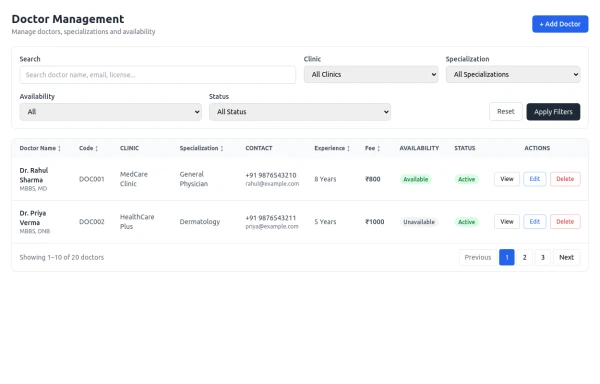600x384 pixels.
Task: Sort table by Doctor Name column
Action: pos(40,148)
